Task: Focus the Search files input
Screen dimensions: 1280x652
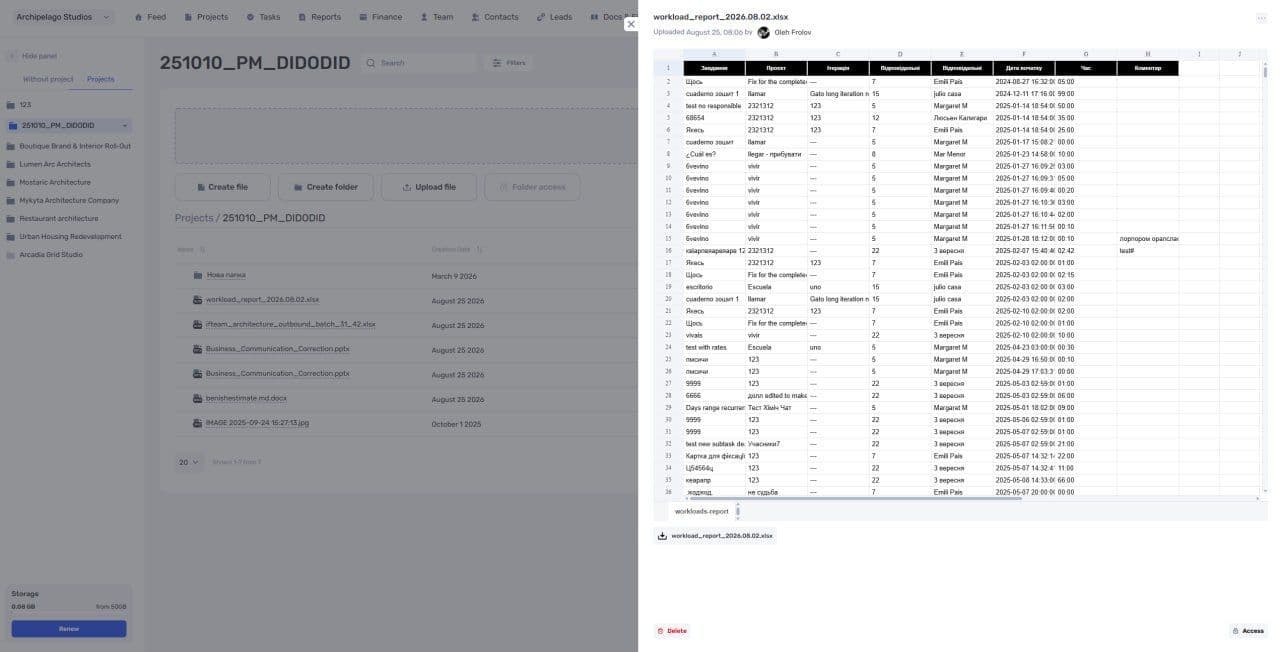Action: click(x=417, y=63)
